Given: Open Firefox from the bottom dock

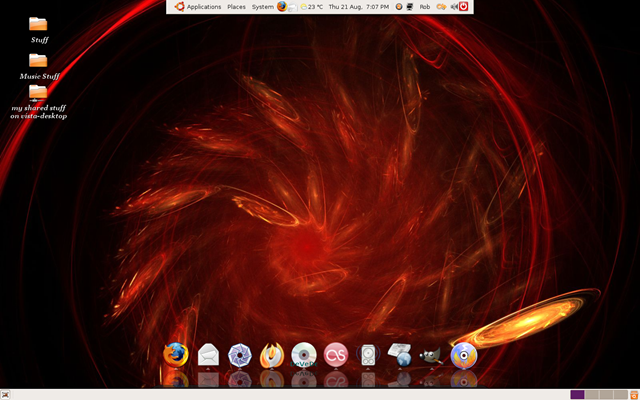Looking at the screenshot, I should coord(176,354).
